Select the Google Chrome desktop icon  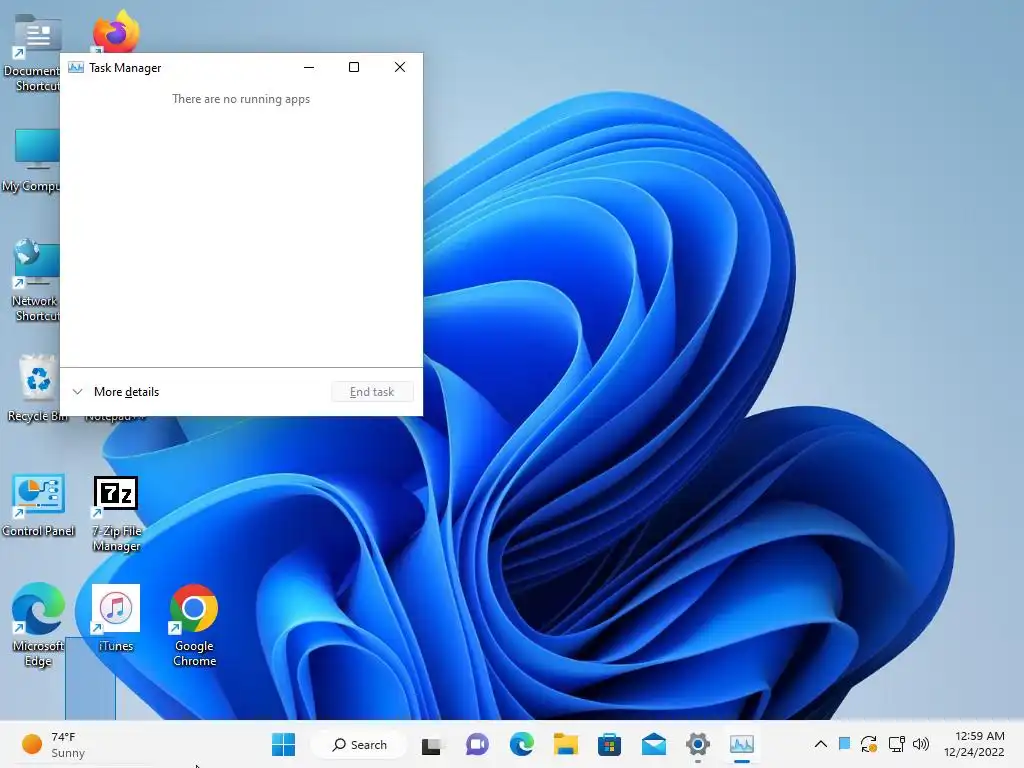194,625
